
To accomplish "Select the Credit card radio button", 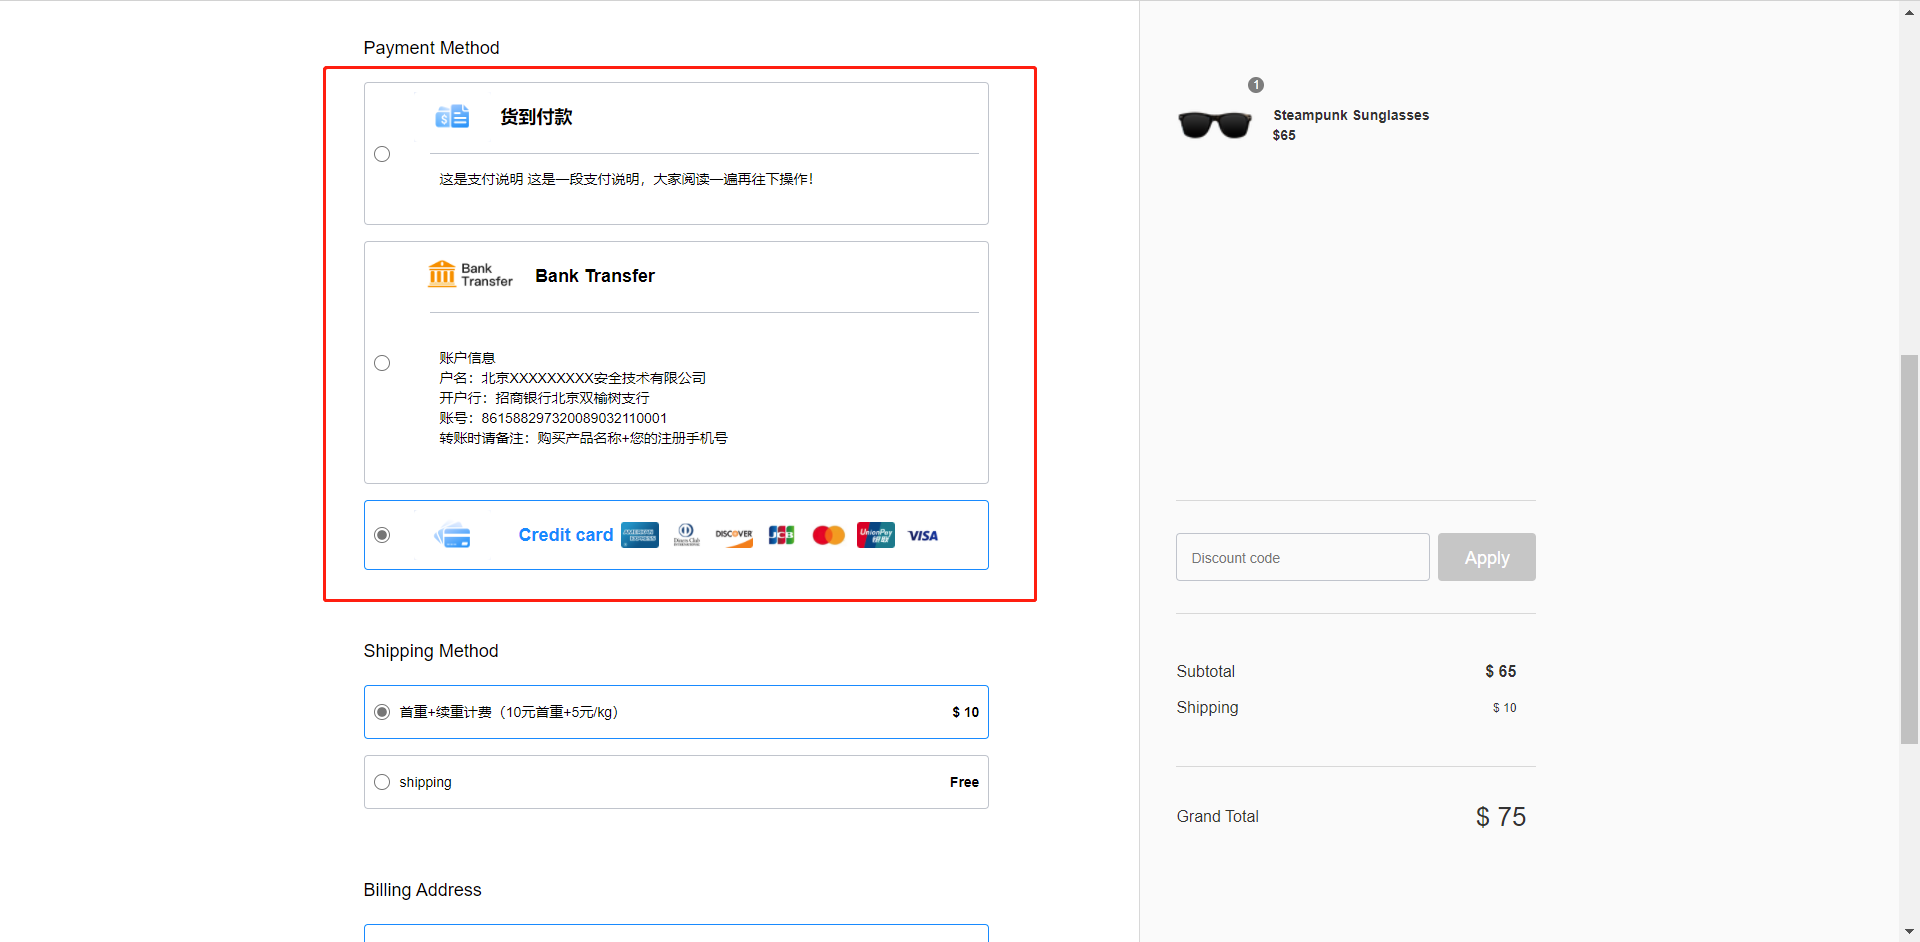I will (382, 535).
